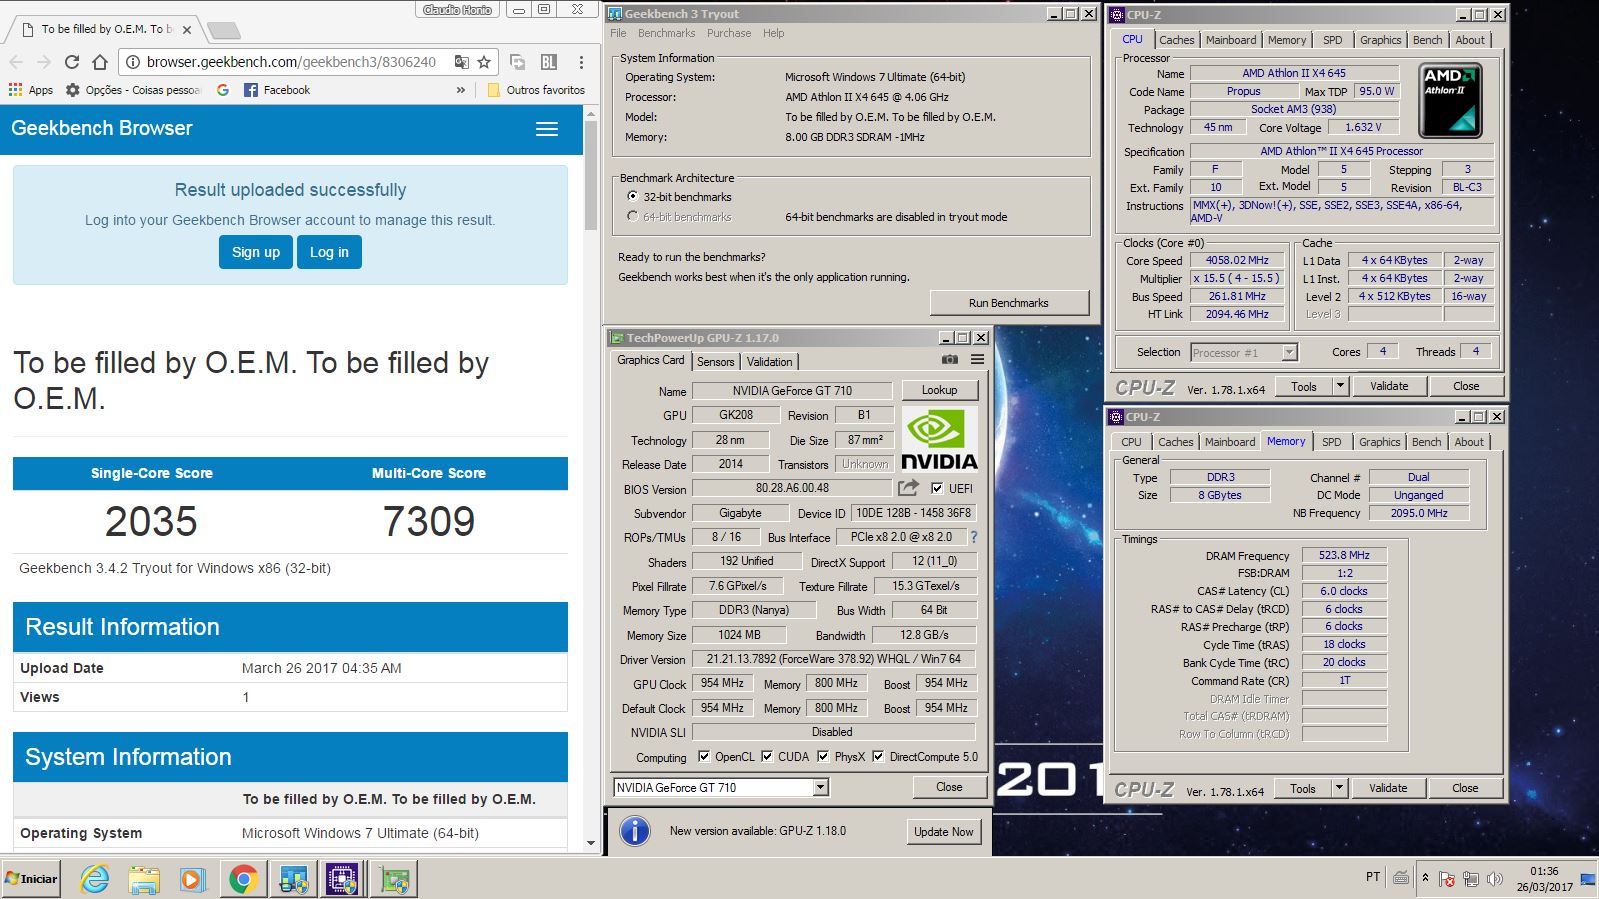The height and width of the screenshot is (899, 1599).
Task: Click GPU-Z info icon in update bar
Action: pos(635,831)
